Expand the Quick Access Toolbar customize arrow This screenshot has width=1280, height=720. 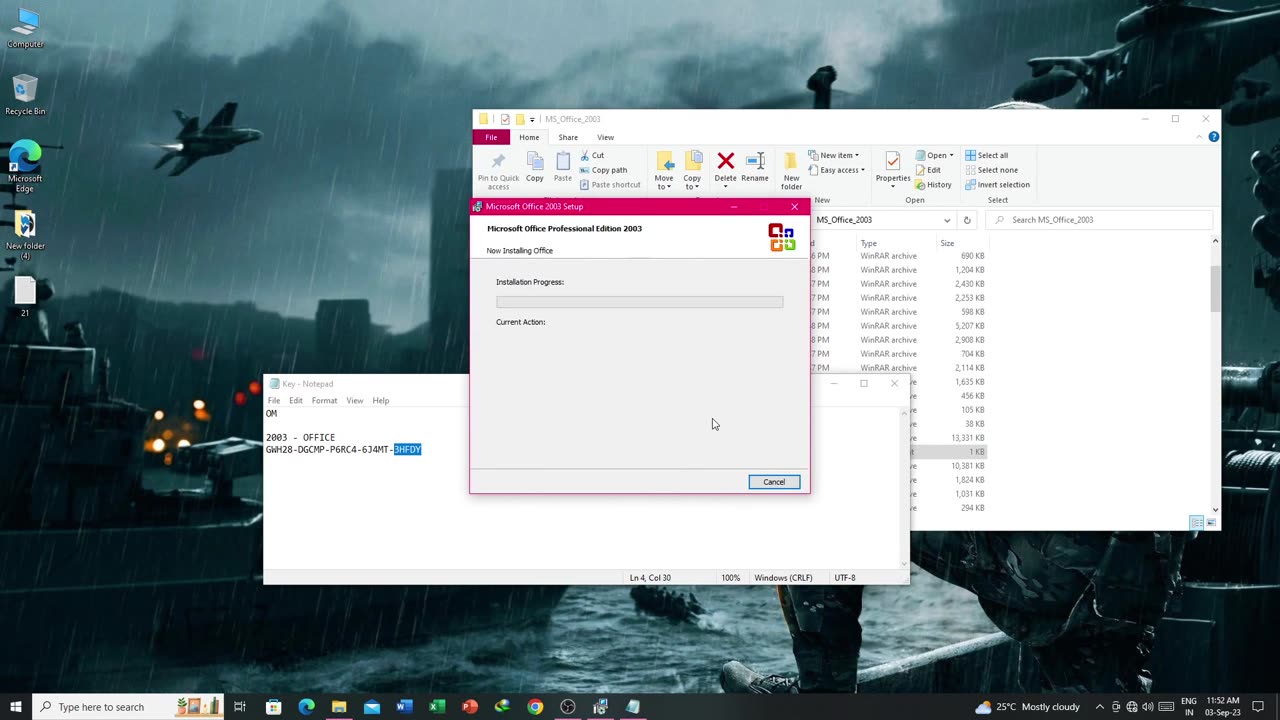pos(532,119)
